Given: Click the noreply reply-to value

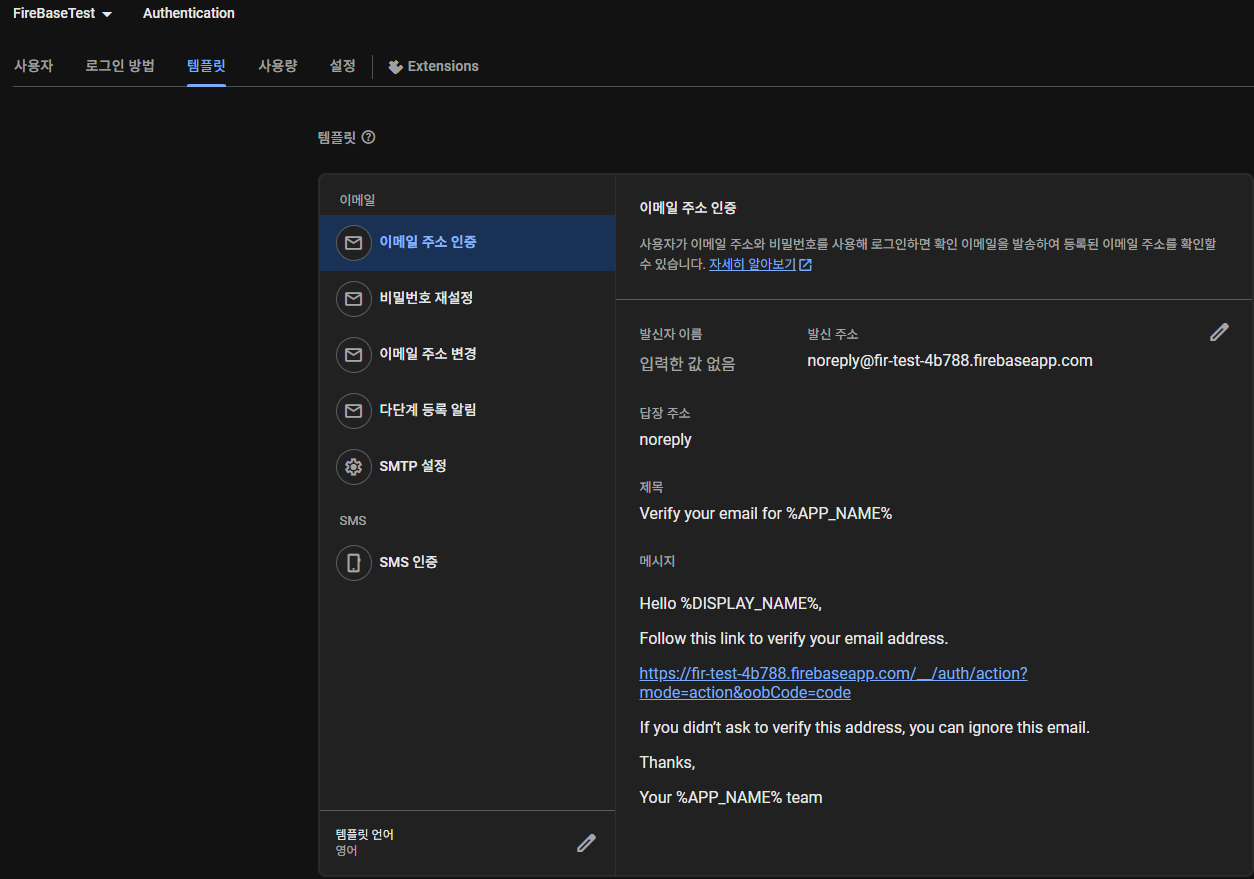Looking at the screenshot, I should point(665,439).
